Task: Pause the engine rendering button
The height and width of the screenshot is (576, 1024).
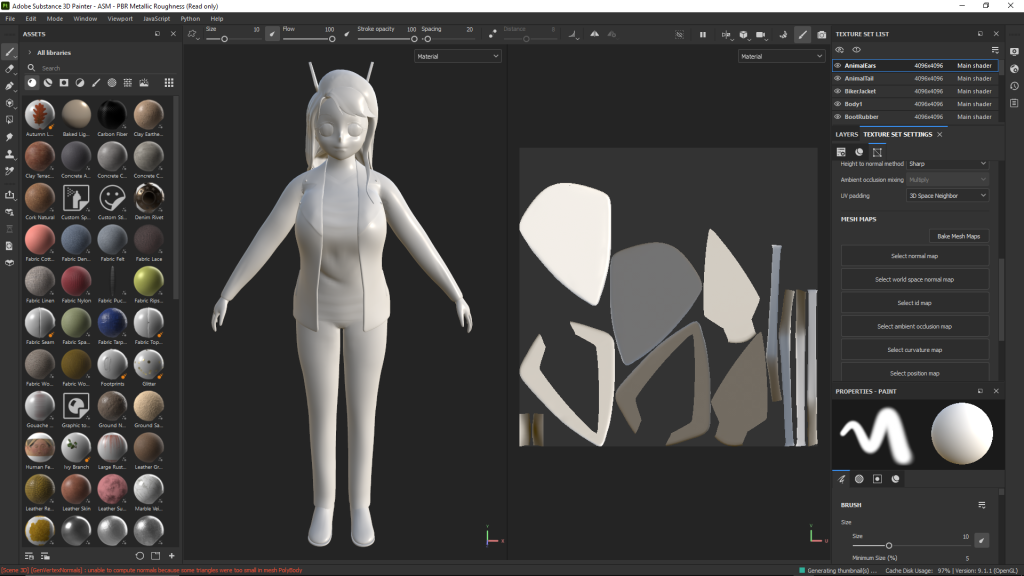Action: 703,34
